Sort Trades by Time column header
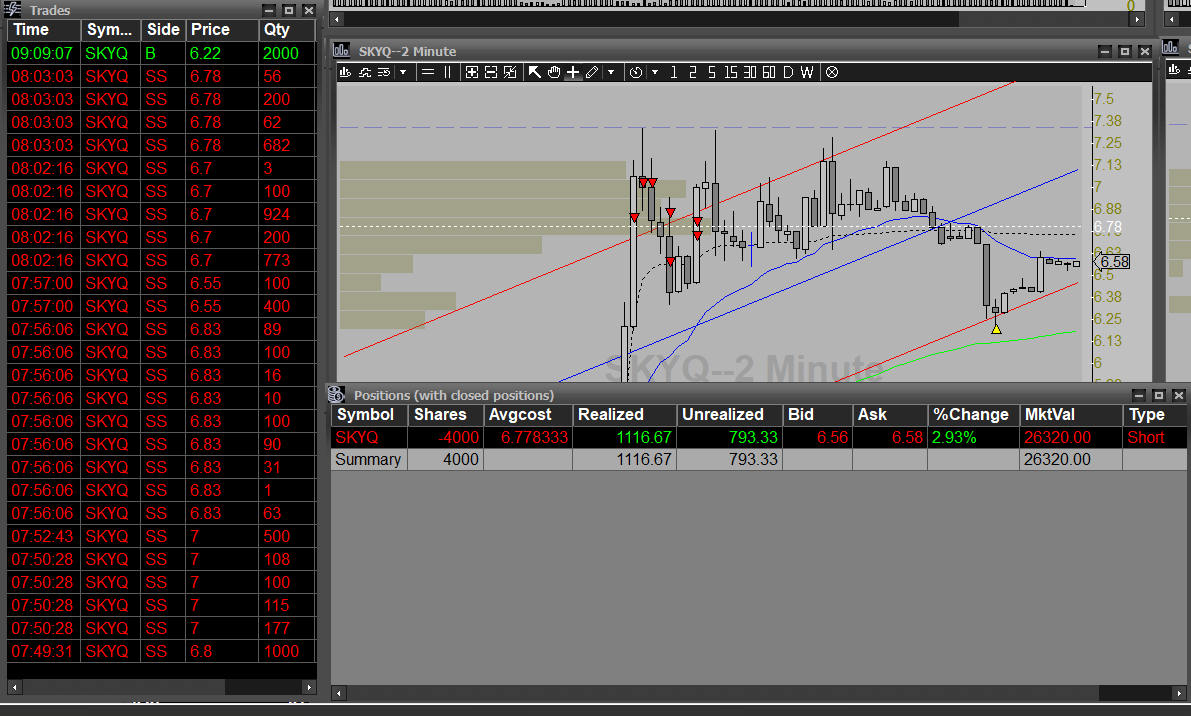The width and height of the screenshot is (1191, 716). tap(43, 30)
